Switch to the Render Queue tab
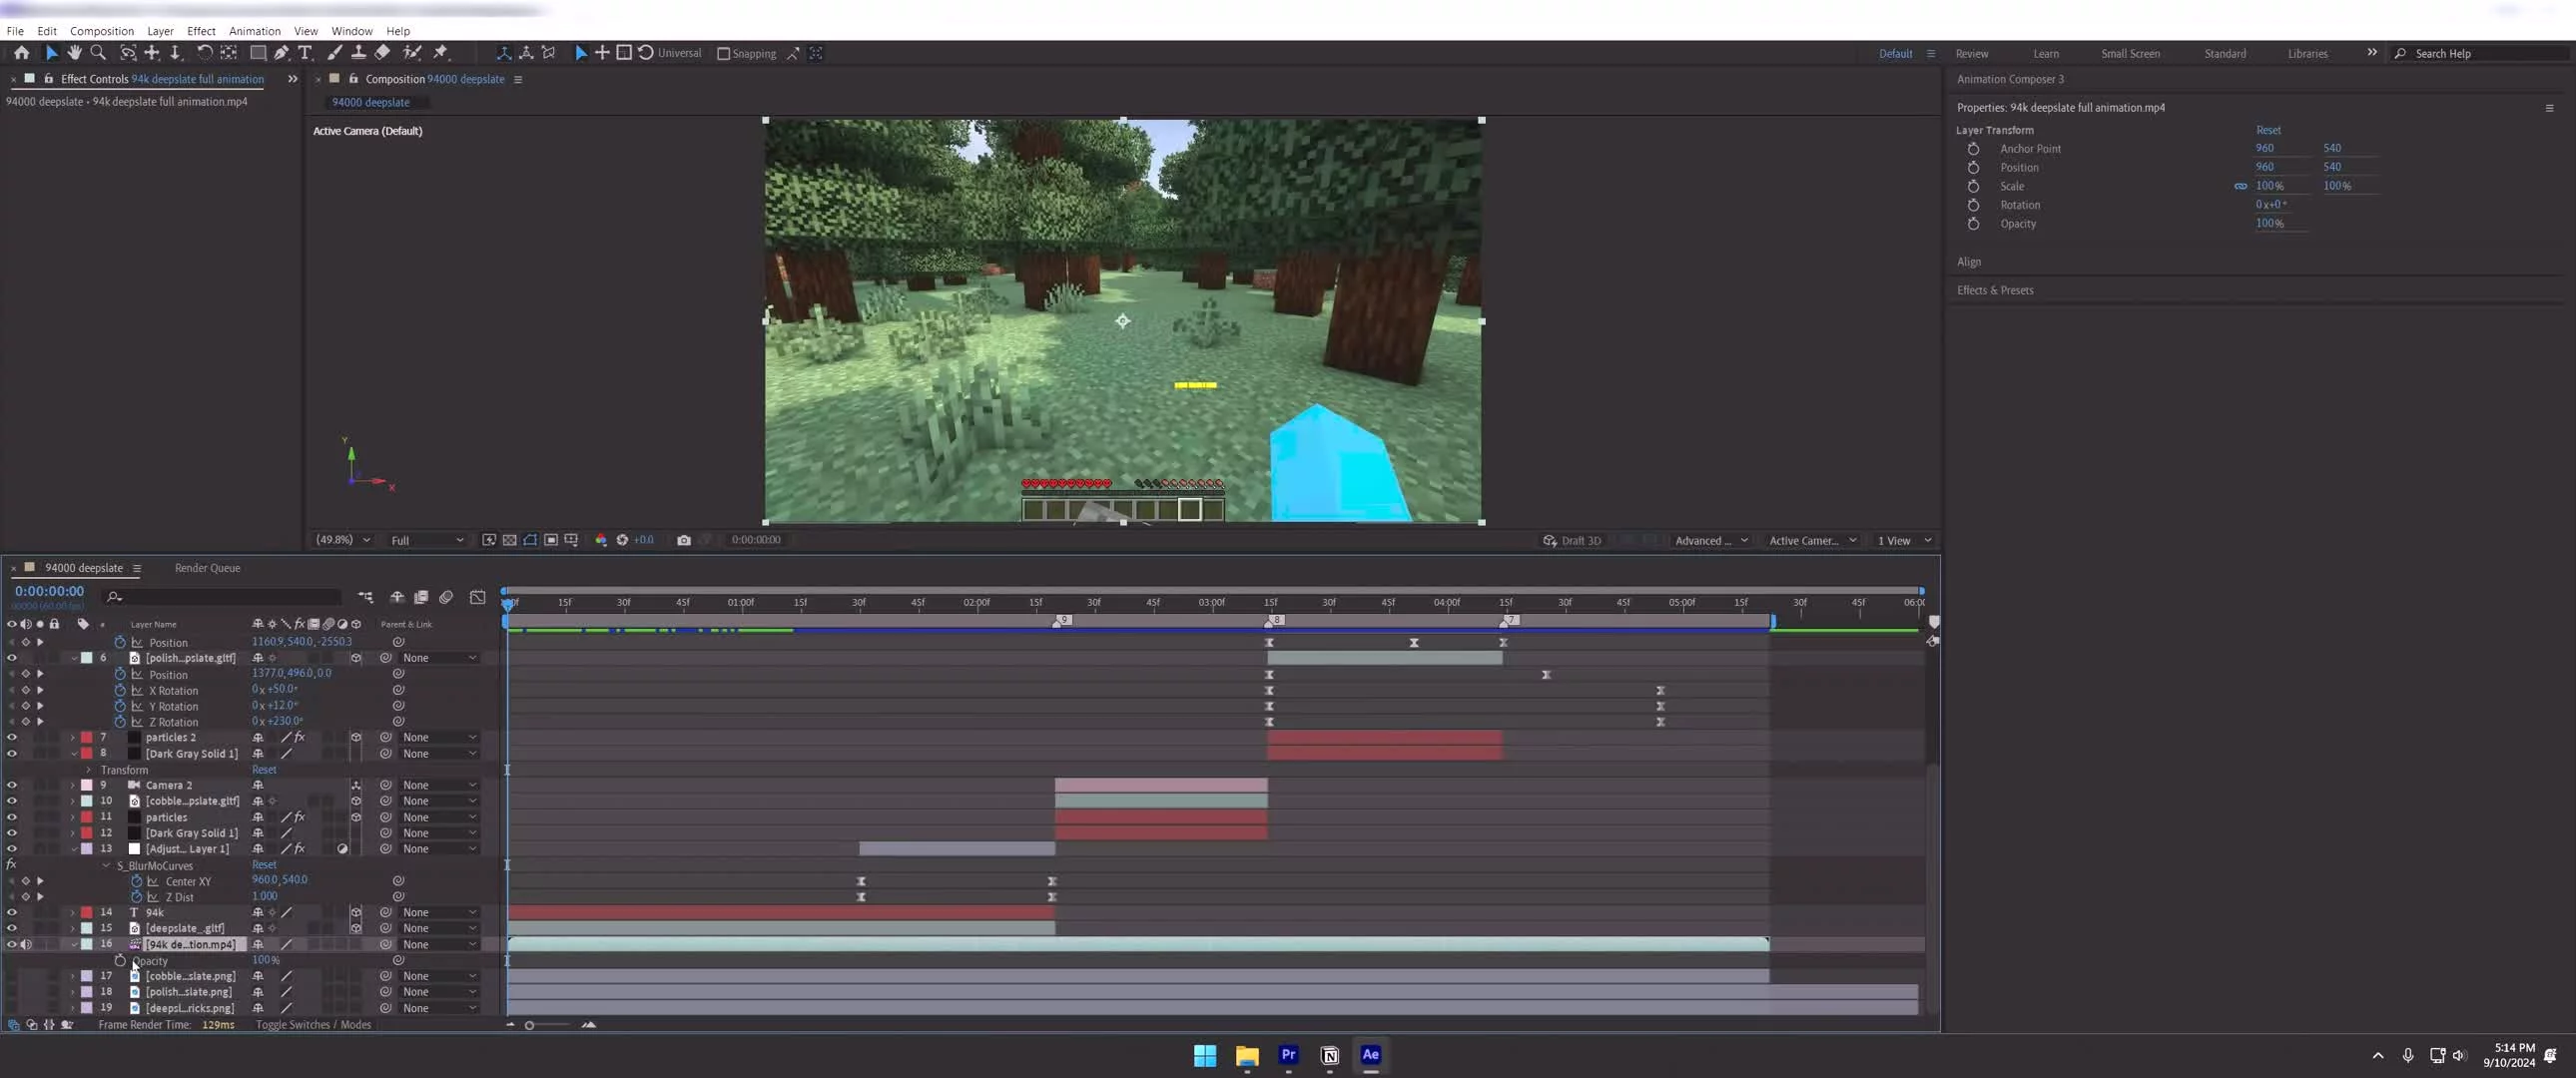The height and width of the screenshot is (1078, 2576). click(207, 568)
